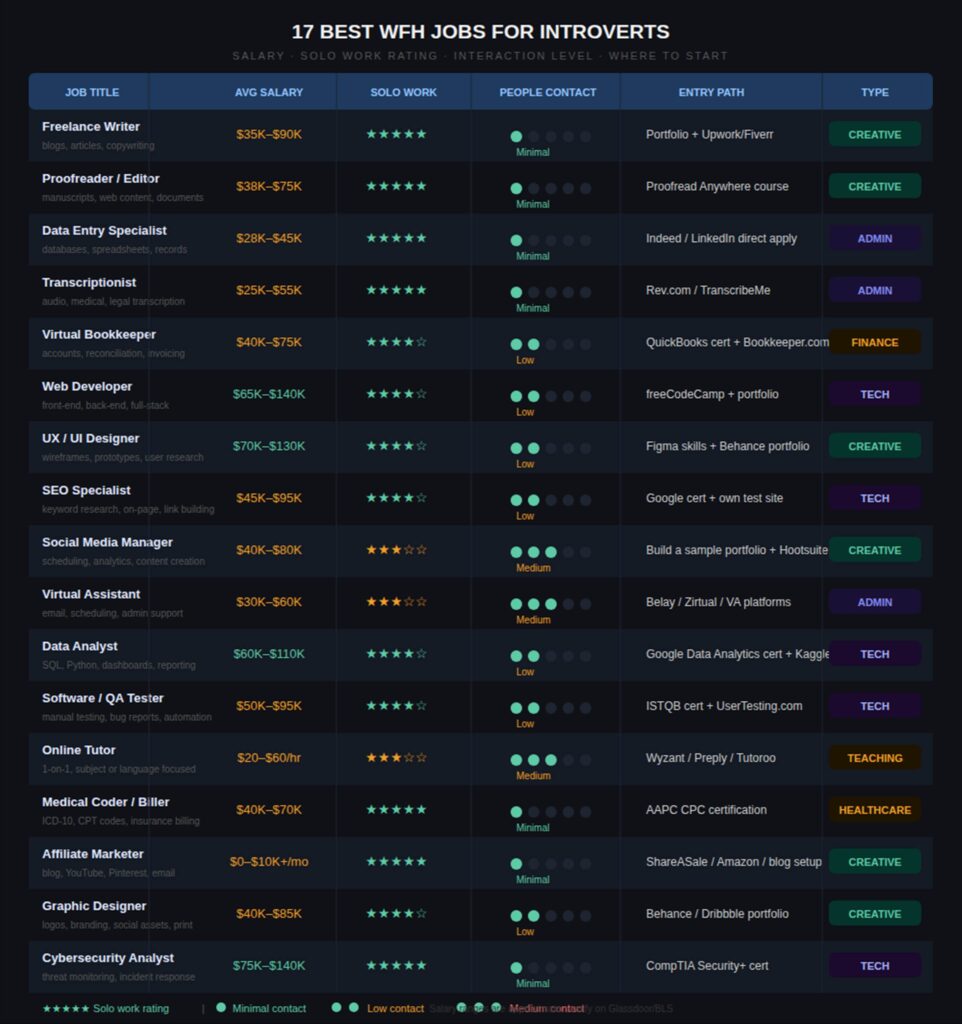The height and width of the screenshot is (1024, 962).
Task: Click the Minimal contact dot in legend
Action: (x=221, y=1008)
